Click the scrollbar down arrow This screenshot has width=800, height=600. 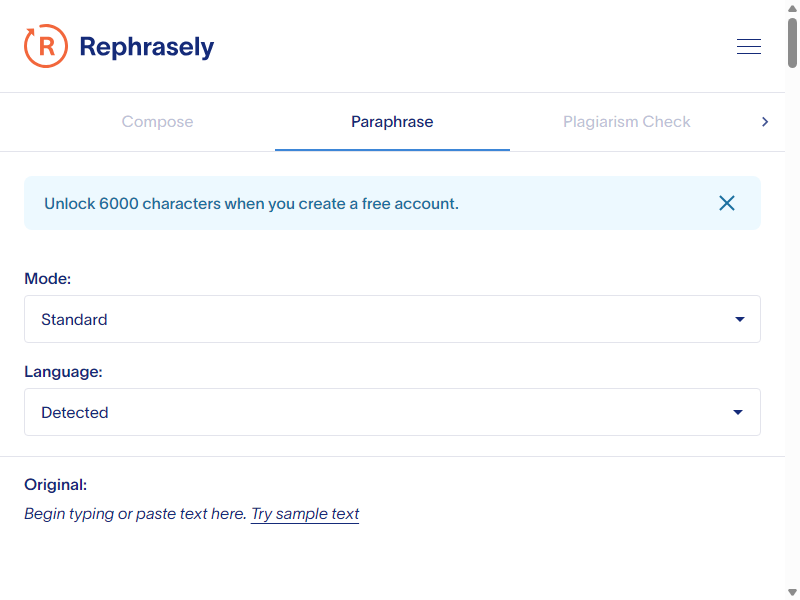click(792, 592)
